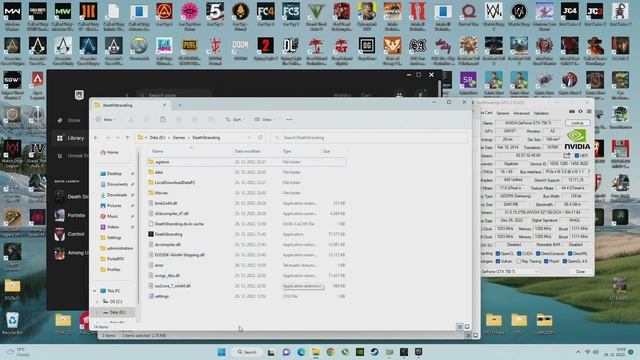Open Library in the Epic Games launcher
Viewport: 640px width, 360px height.
71,138
